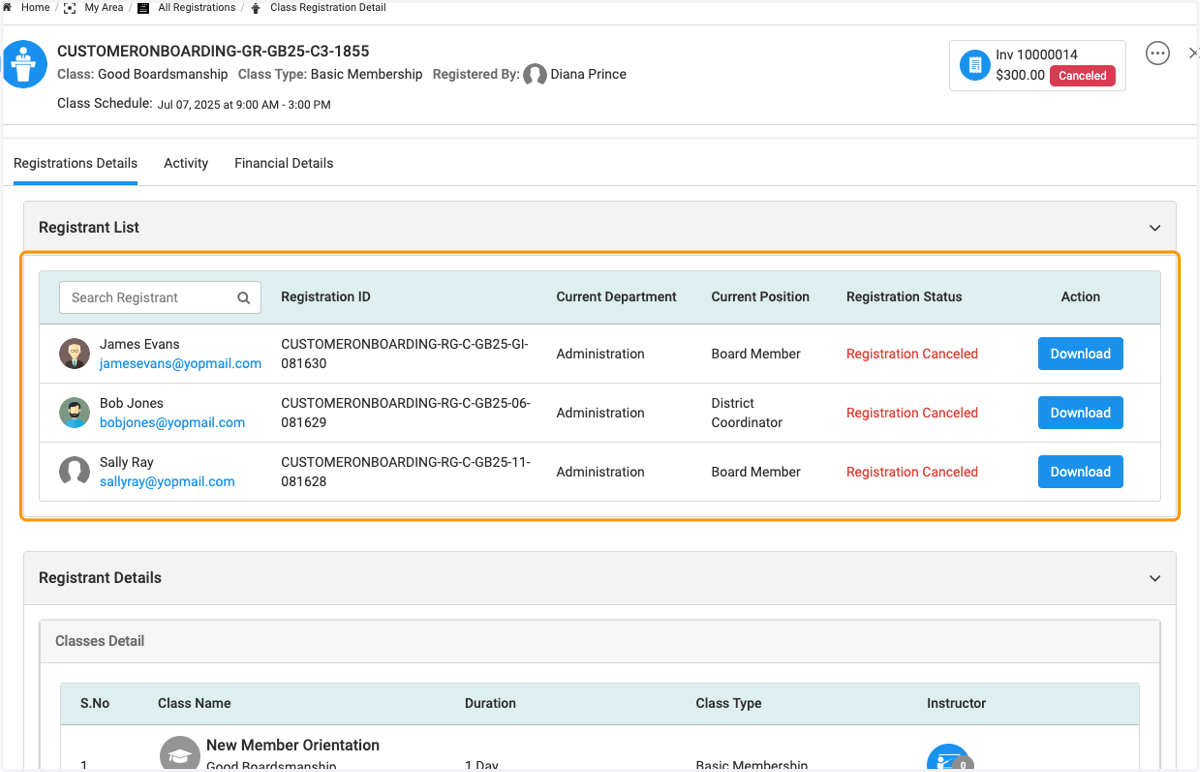Click the search magnifier icon
This screenshot has width=1200, height=772.
[x=244, y=297]
